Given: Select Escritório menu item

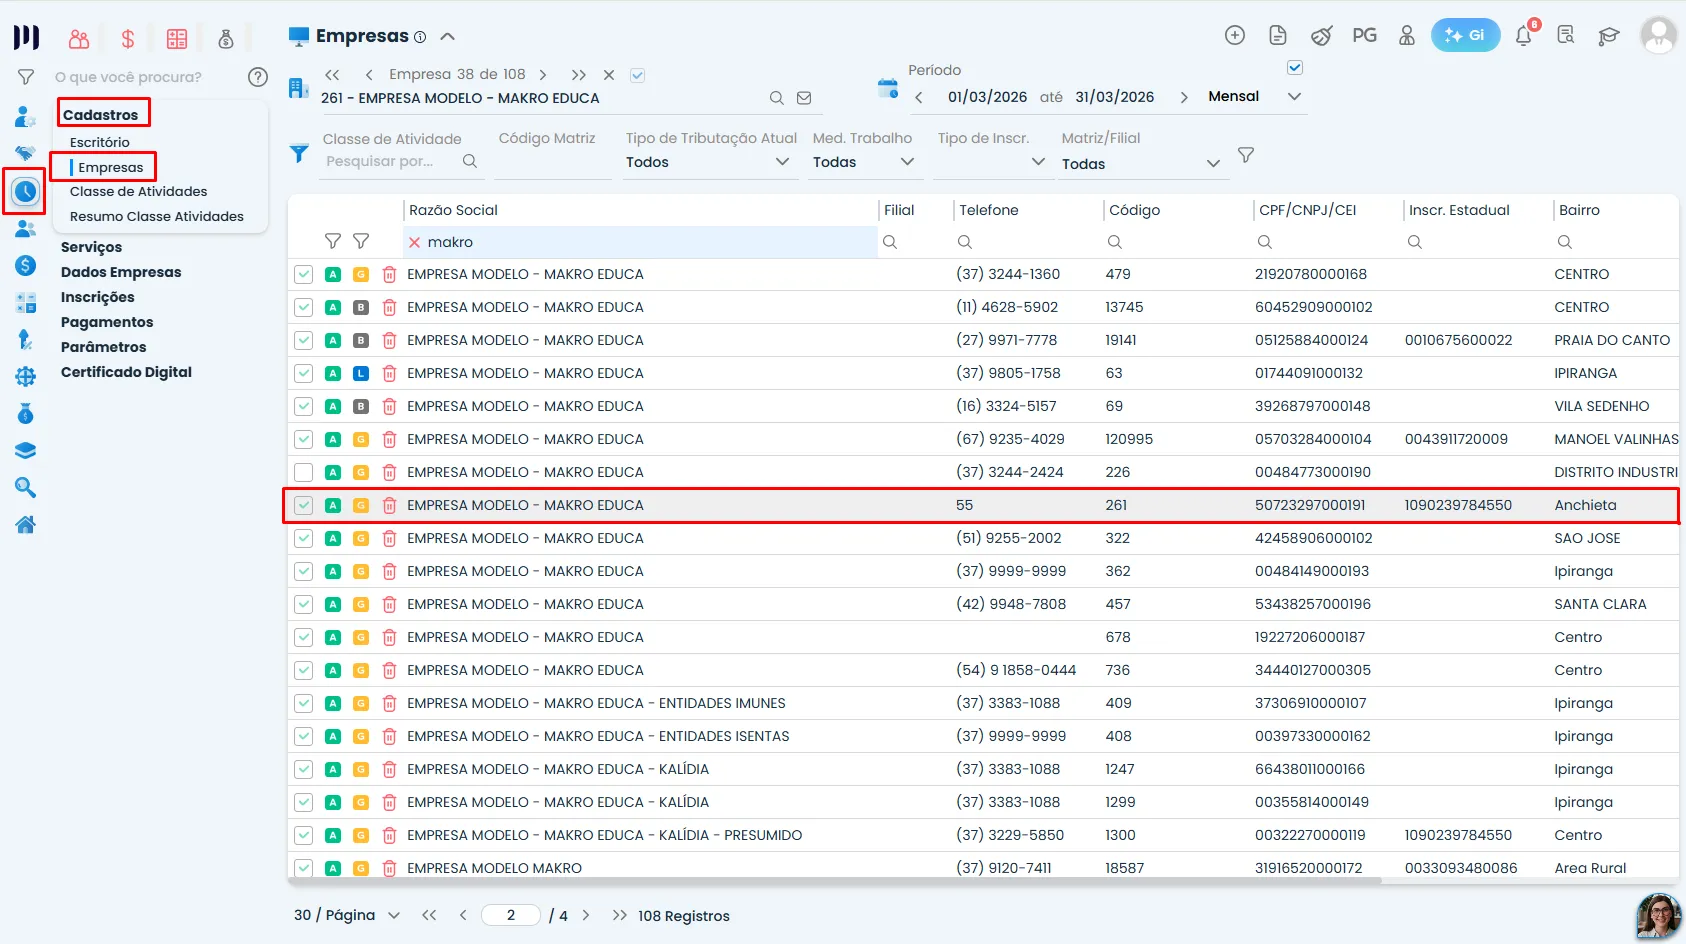Looking at the screenshot, I should pos(100,142).
